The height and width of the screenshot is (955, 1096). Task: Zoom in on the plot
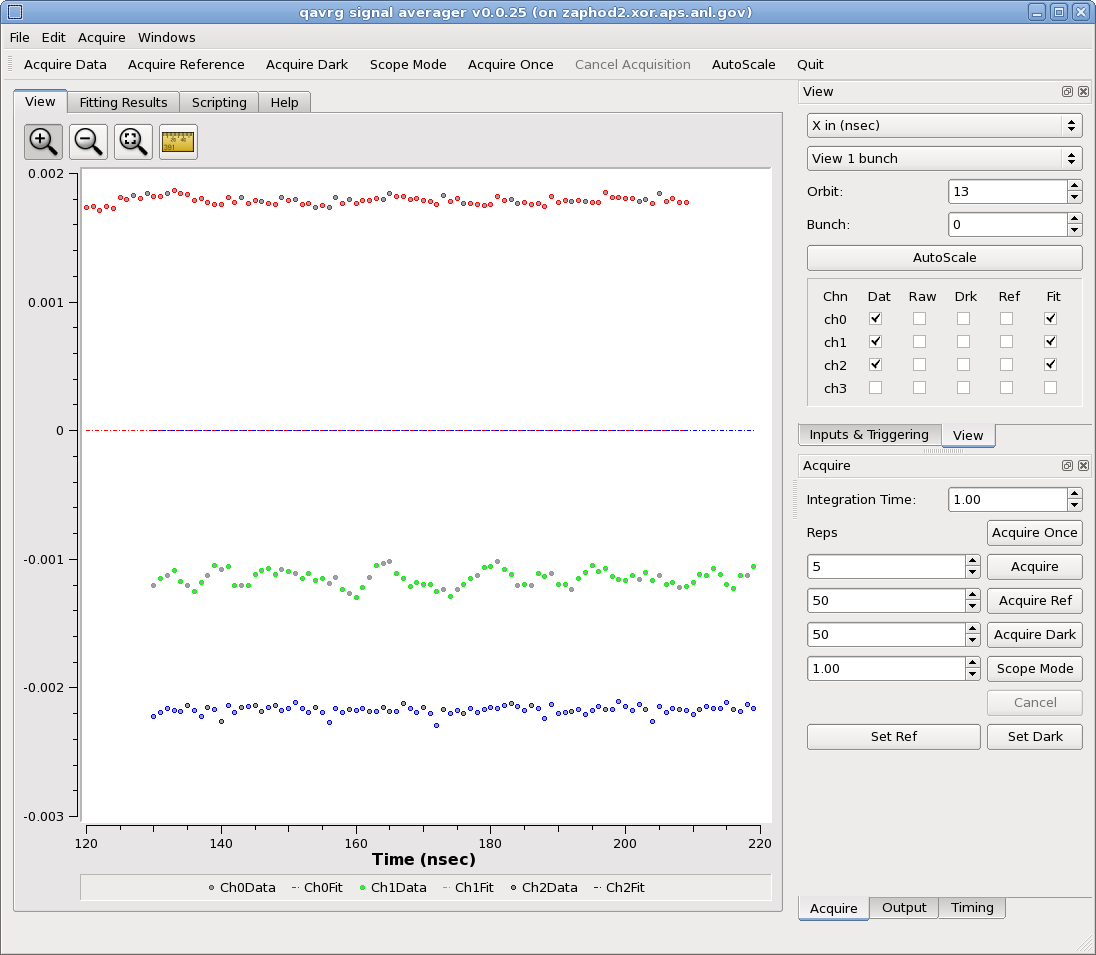[x=42, y=141]
